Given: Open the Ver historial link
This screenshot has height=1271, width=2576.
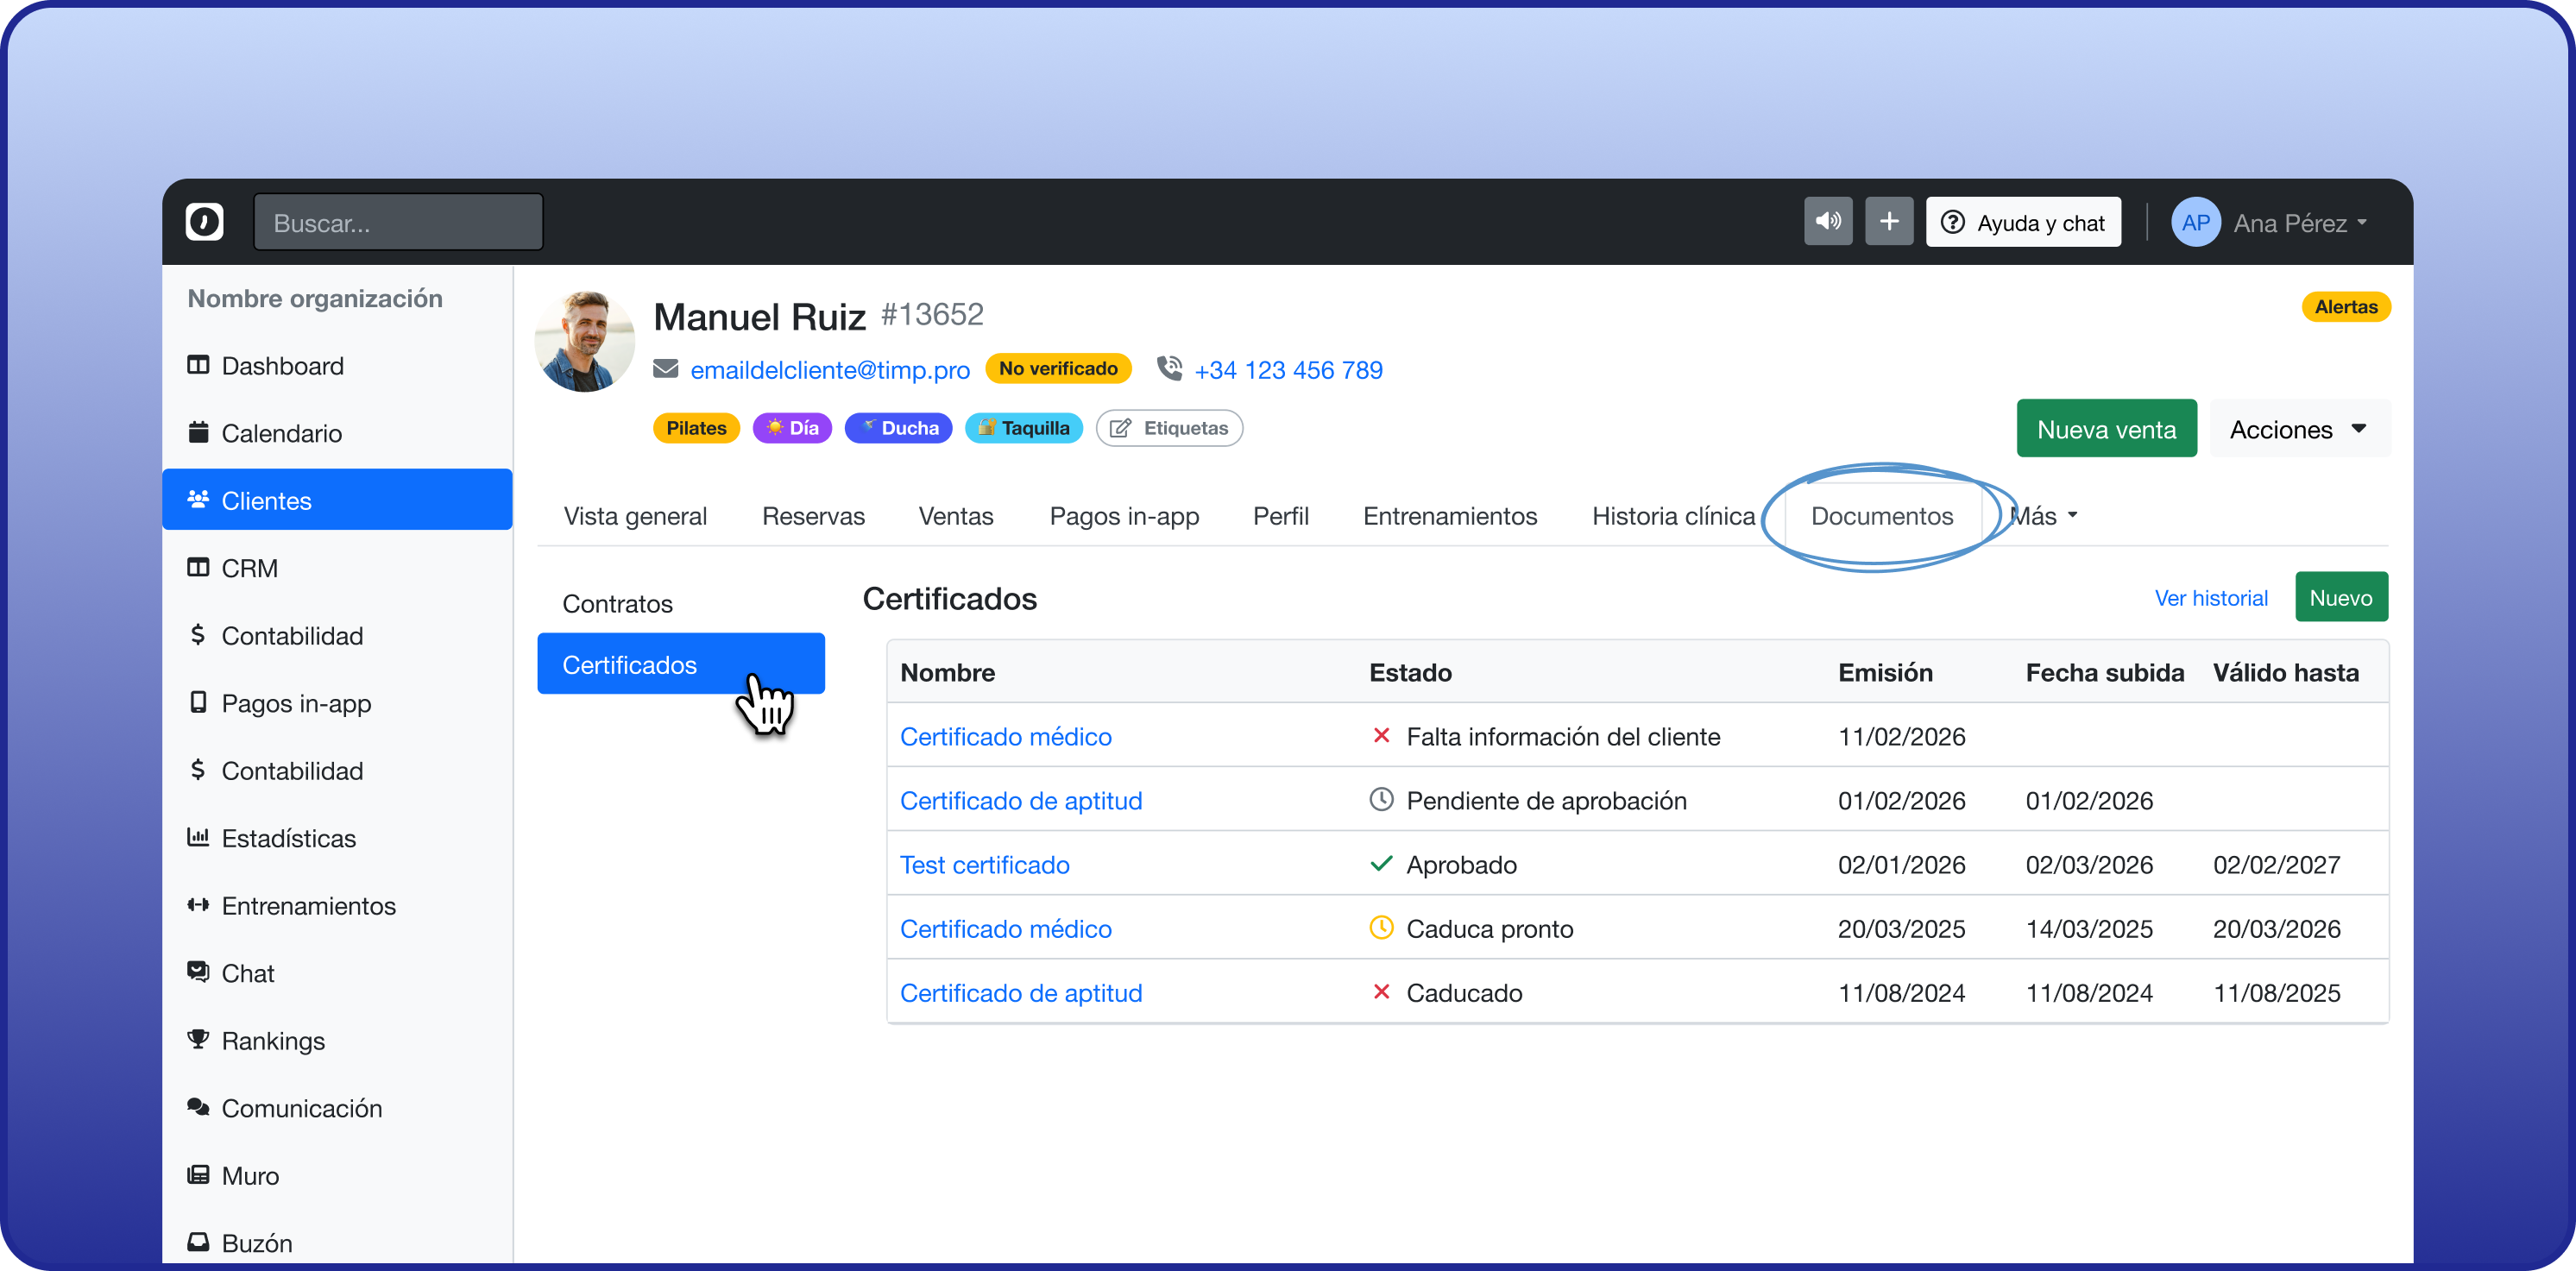Looking at the screenshot, I should click(2210, 598).
